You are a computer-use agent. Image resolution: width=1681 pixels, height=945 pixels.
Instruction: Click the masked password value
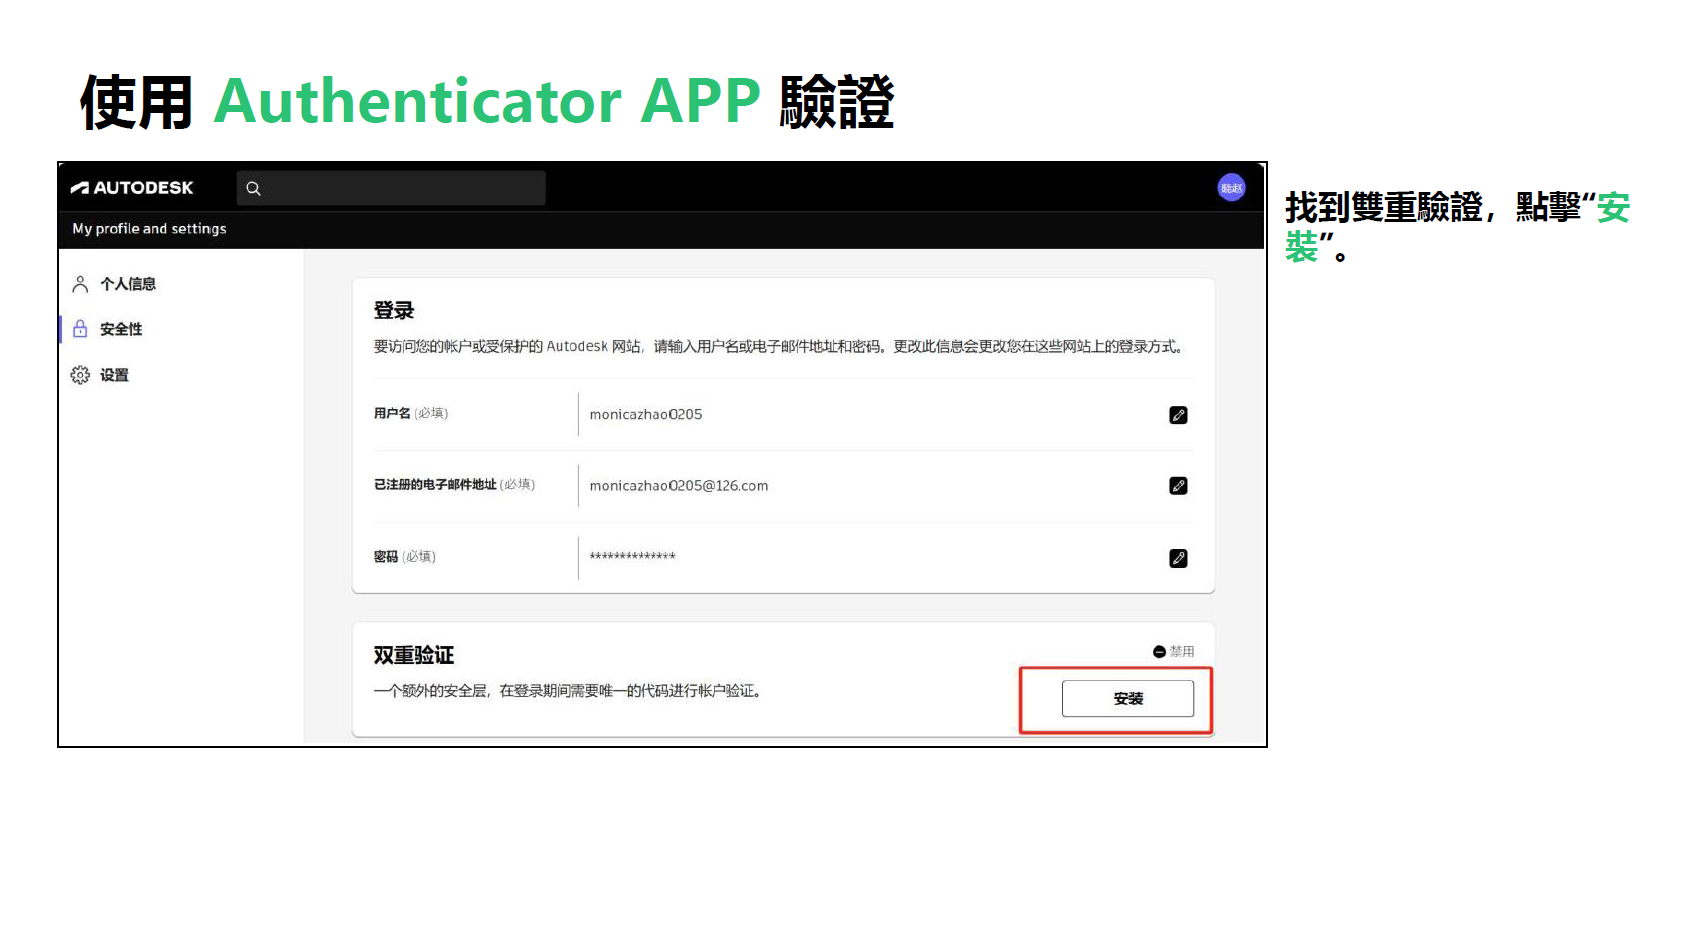pos(632,556)
